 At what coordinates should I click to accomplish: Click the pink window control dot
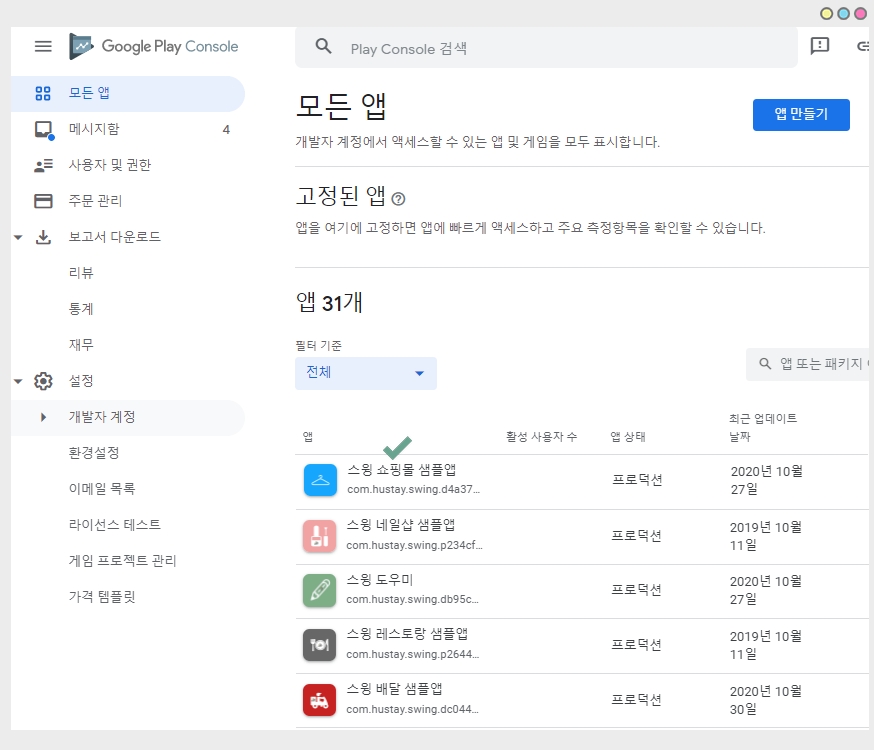tap(861, 14)
